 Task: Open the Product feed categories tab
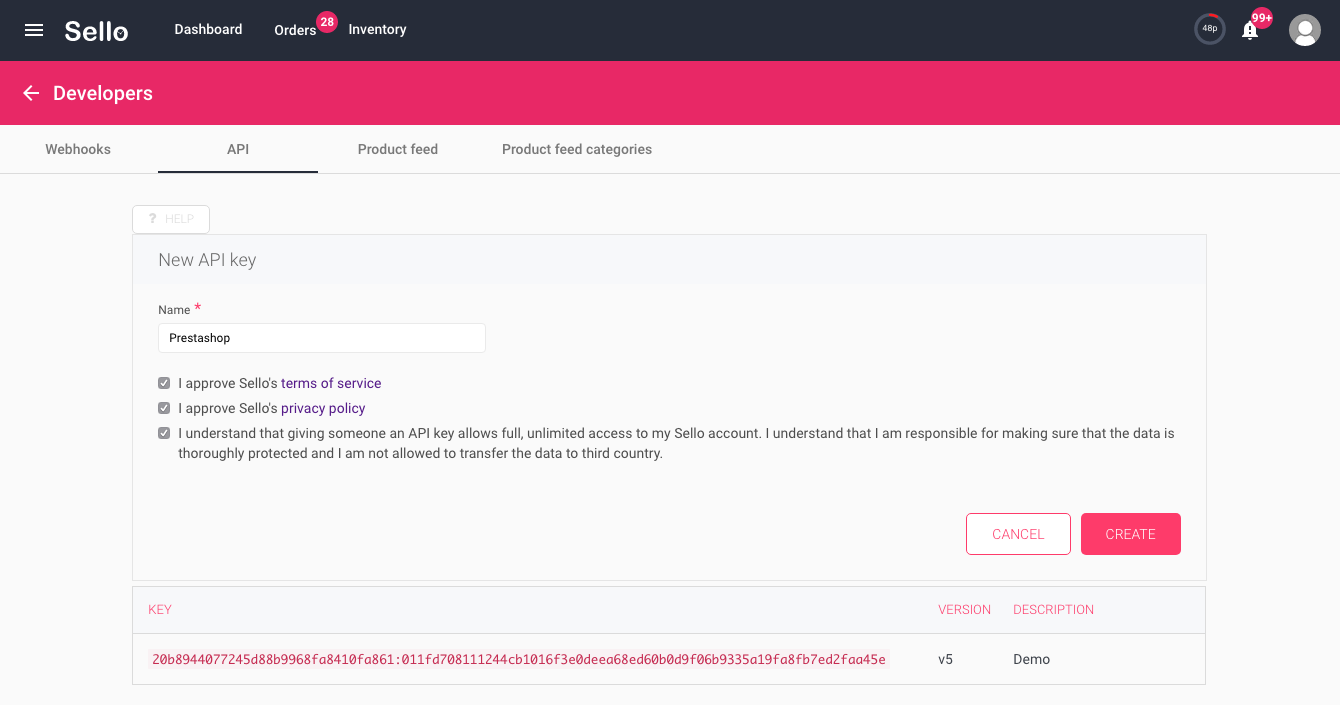(577, 149)
